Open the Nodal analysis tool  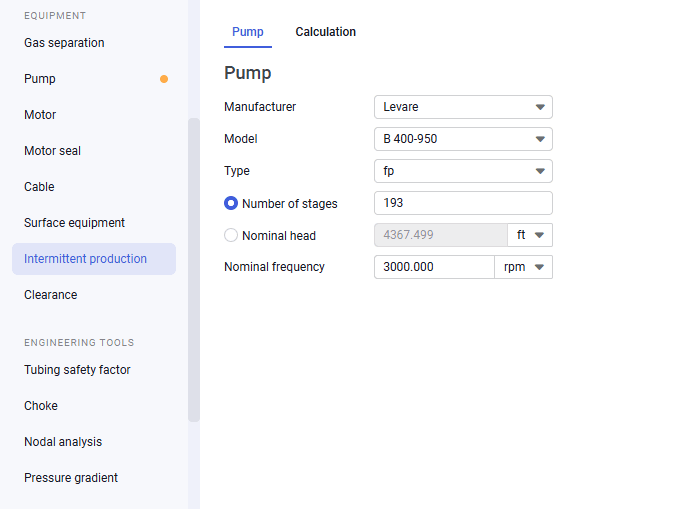click(x=63, y=442)
